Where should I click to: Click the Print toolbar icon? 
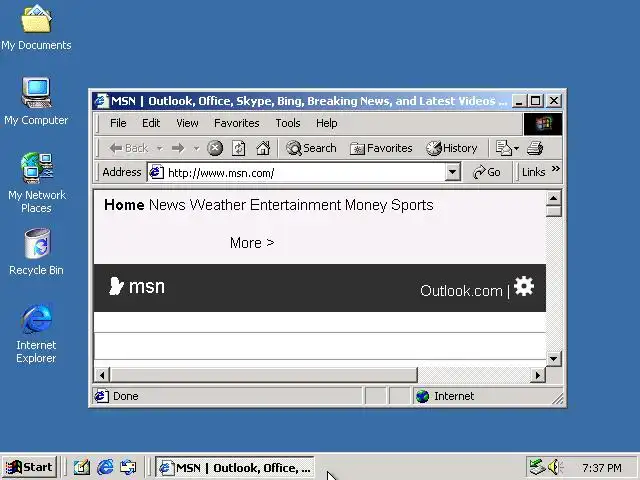tap(535, 148)
